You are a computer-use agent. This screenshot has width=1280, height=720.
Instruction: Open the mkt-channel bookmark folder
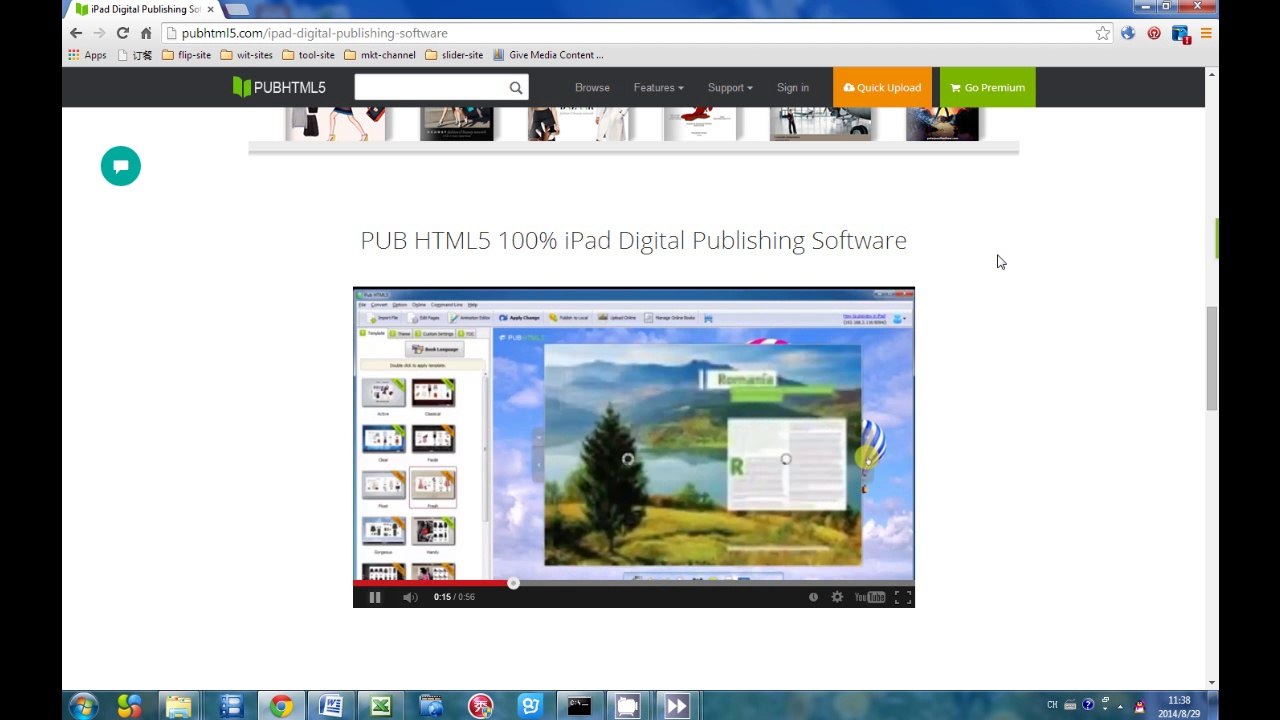380,55
